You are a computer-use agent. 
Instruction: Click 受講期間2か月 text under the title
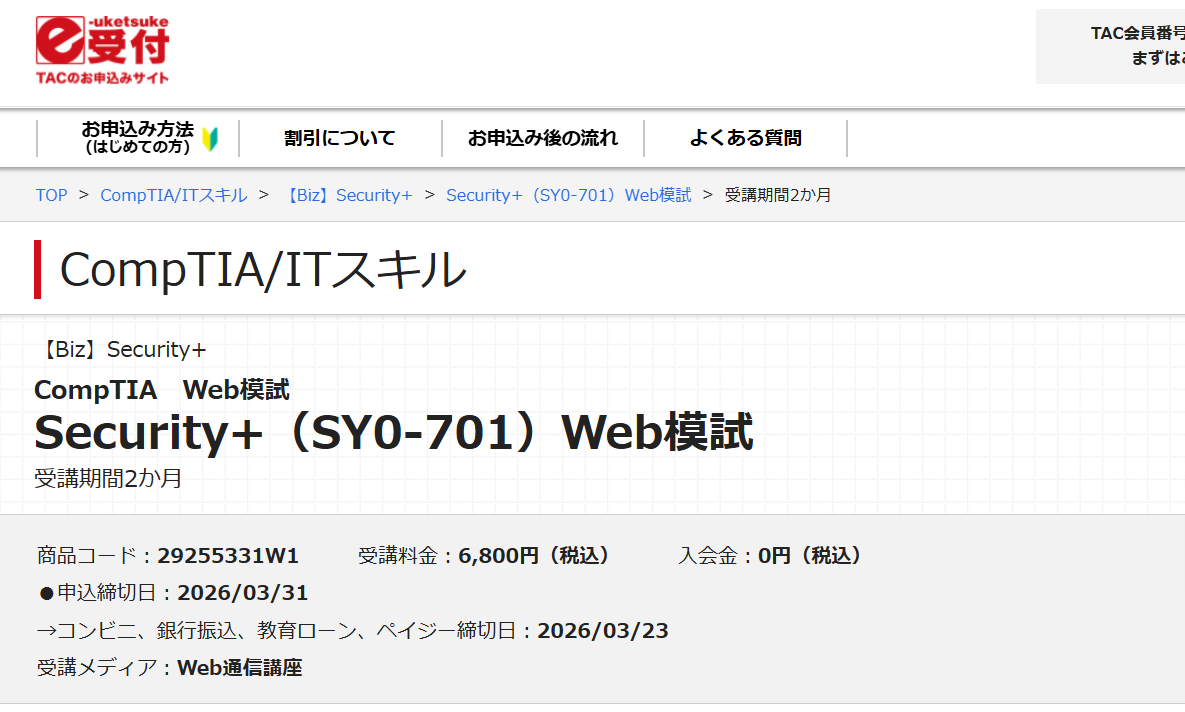pyautogui.click(x=108, y=478)
